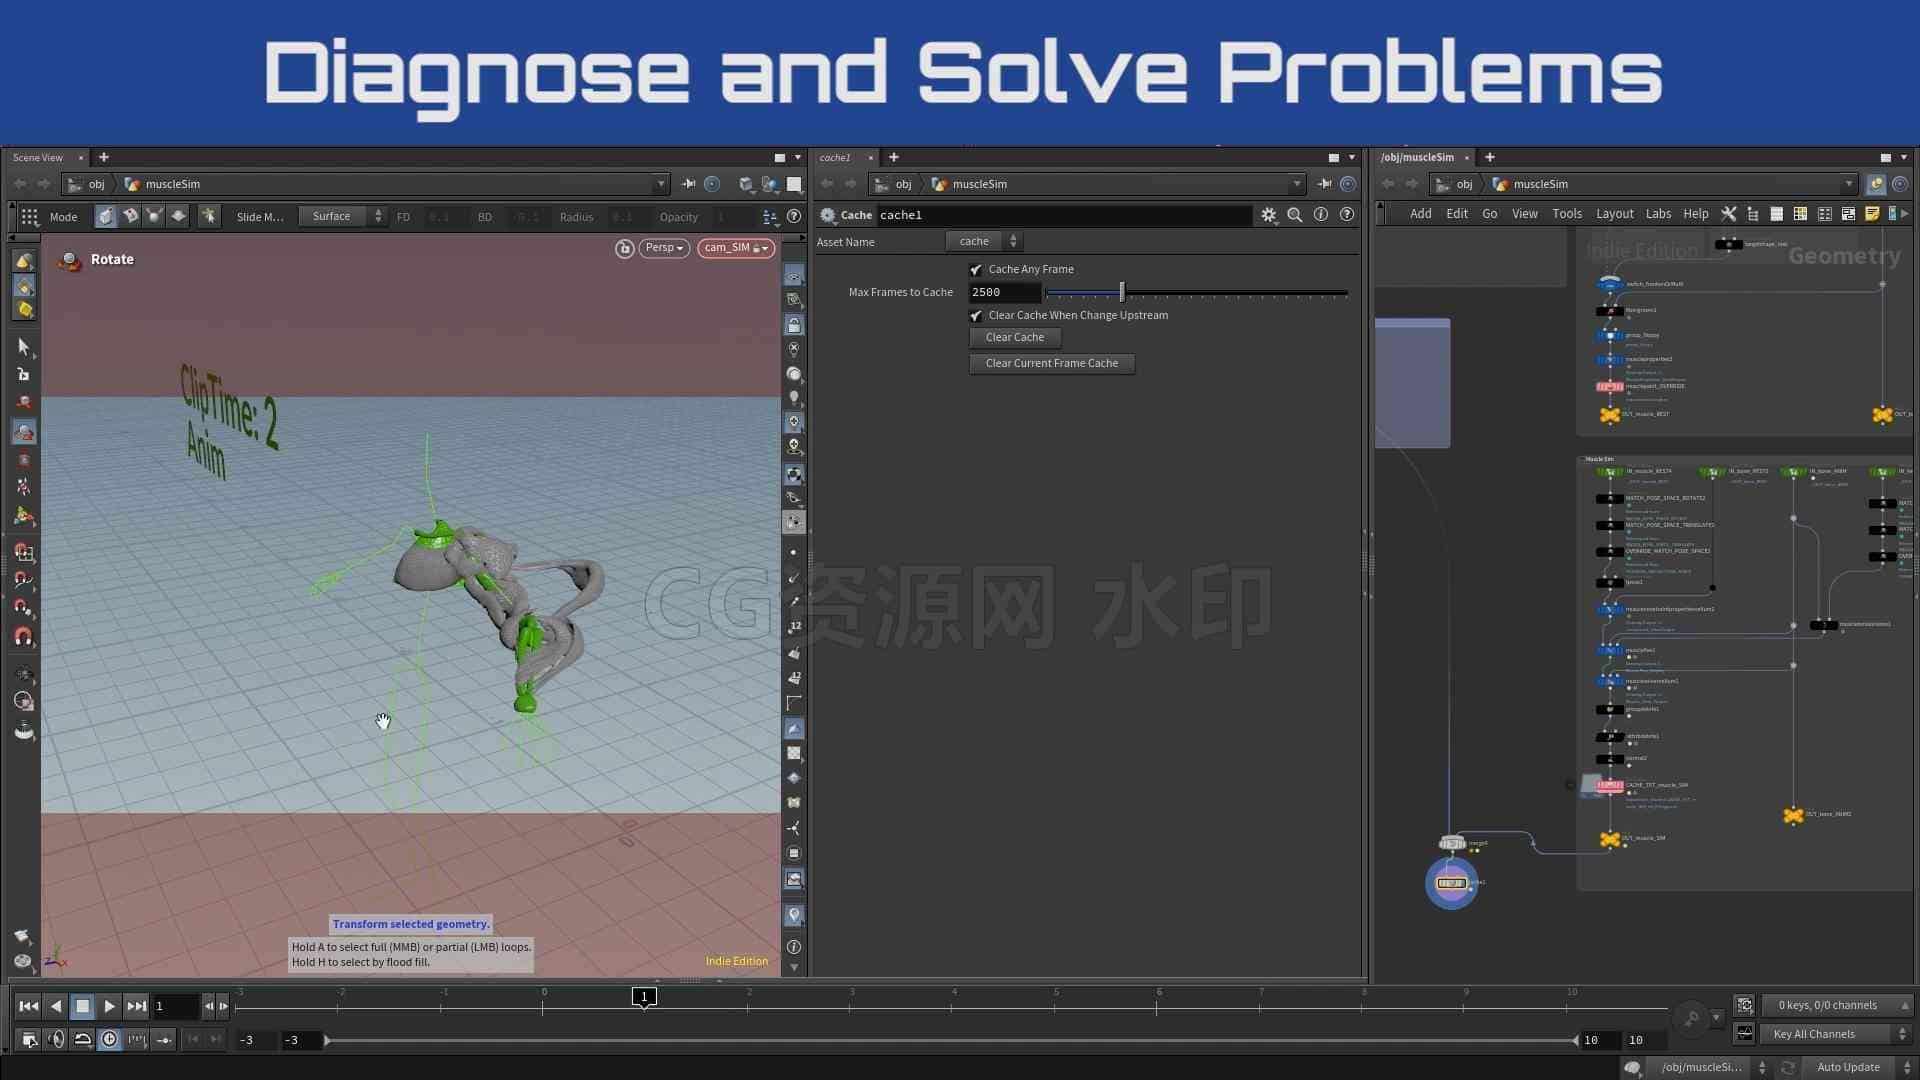Click the Cache node name field cache1
Screen dimensions: 1920x1080
[x=1064, y=215]
